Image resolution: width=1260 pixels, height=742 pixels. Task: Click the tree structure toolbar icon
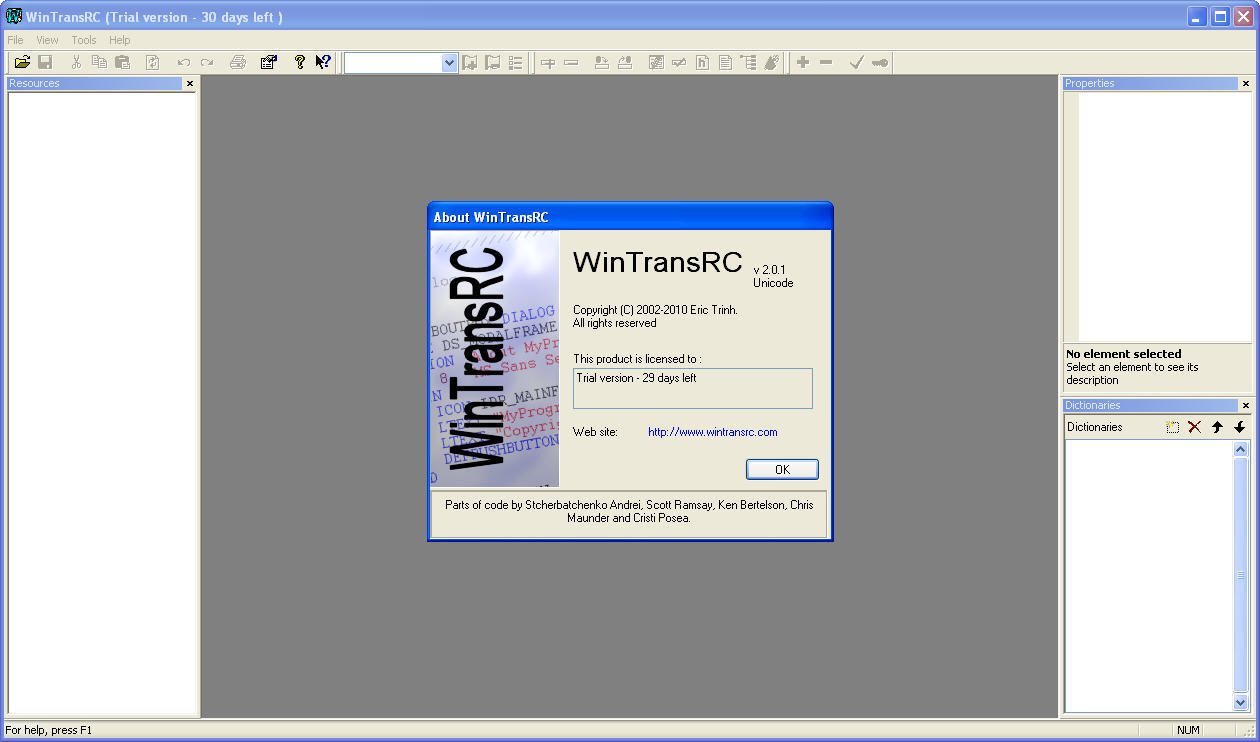tap(748, 63)
